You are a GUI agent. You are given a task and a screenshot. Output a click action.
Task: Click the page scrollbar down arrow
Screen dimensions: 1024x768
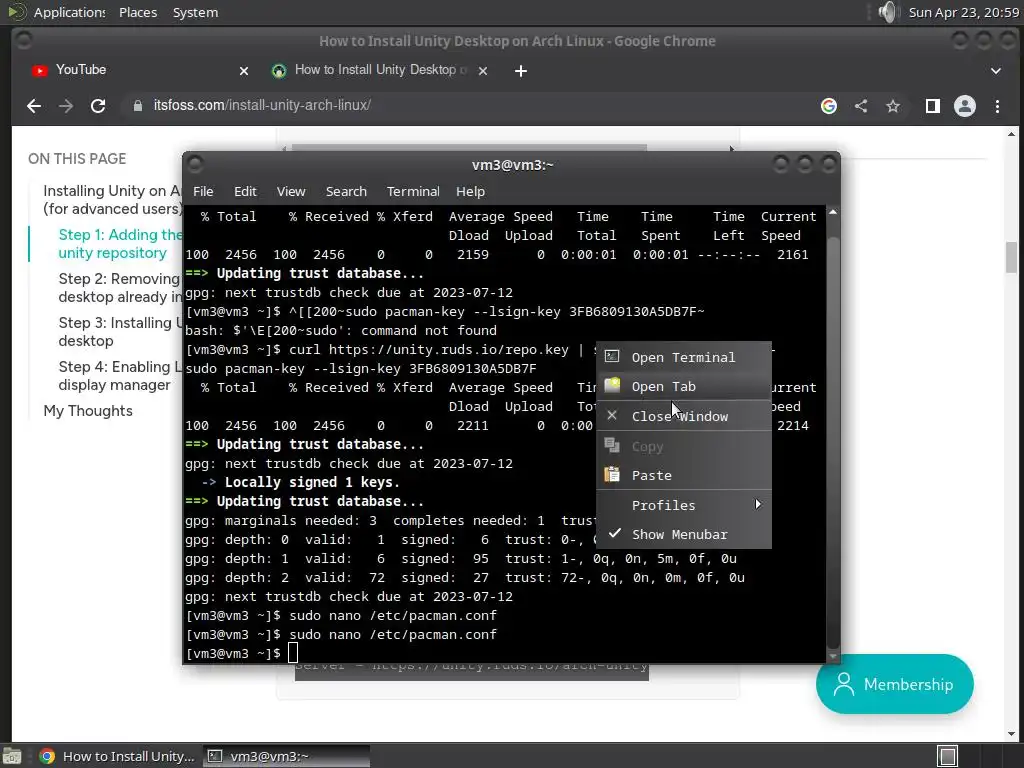point(1012,733)
